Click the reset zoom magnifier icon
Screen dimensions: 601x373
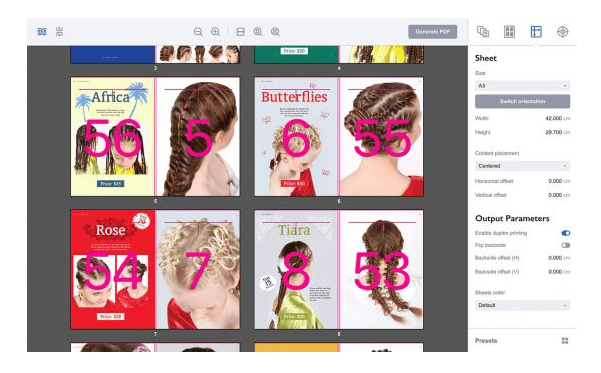(275, 32)
